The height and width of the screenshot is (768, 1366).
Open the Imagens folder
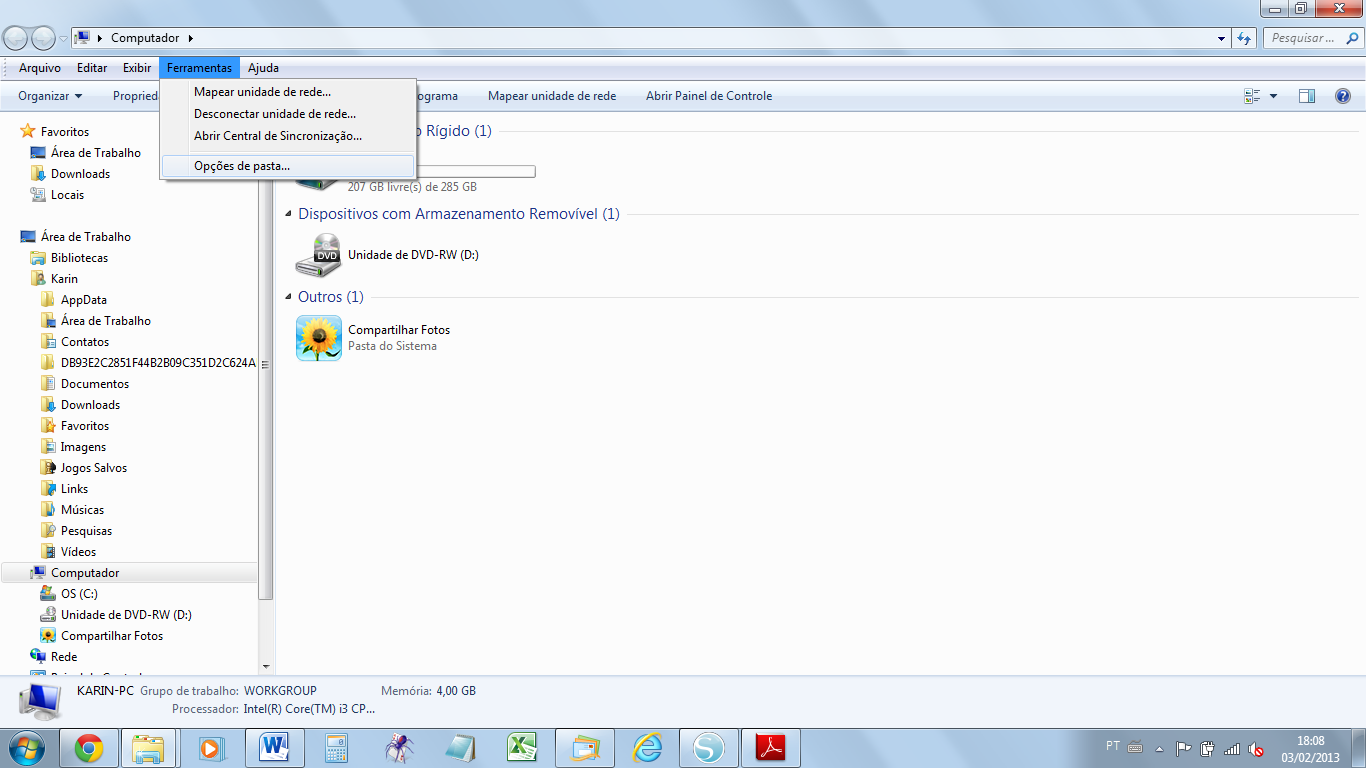[83, 447]
